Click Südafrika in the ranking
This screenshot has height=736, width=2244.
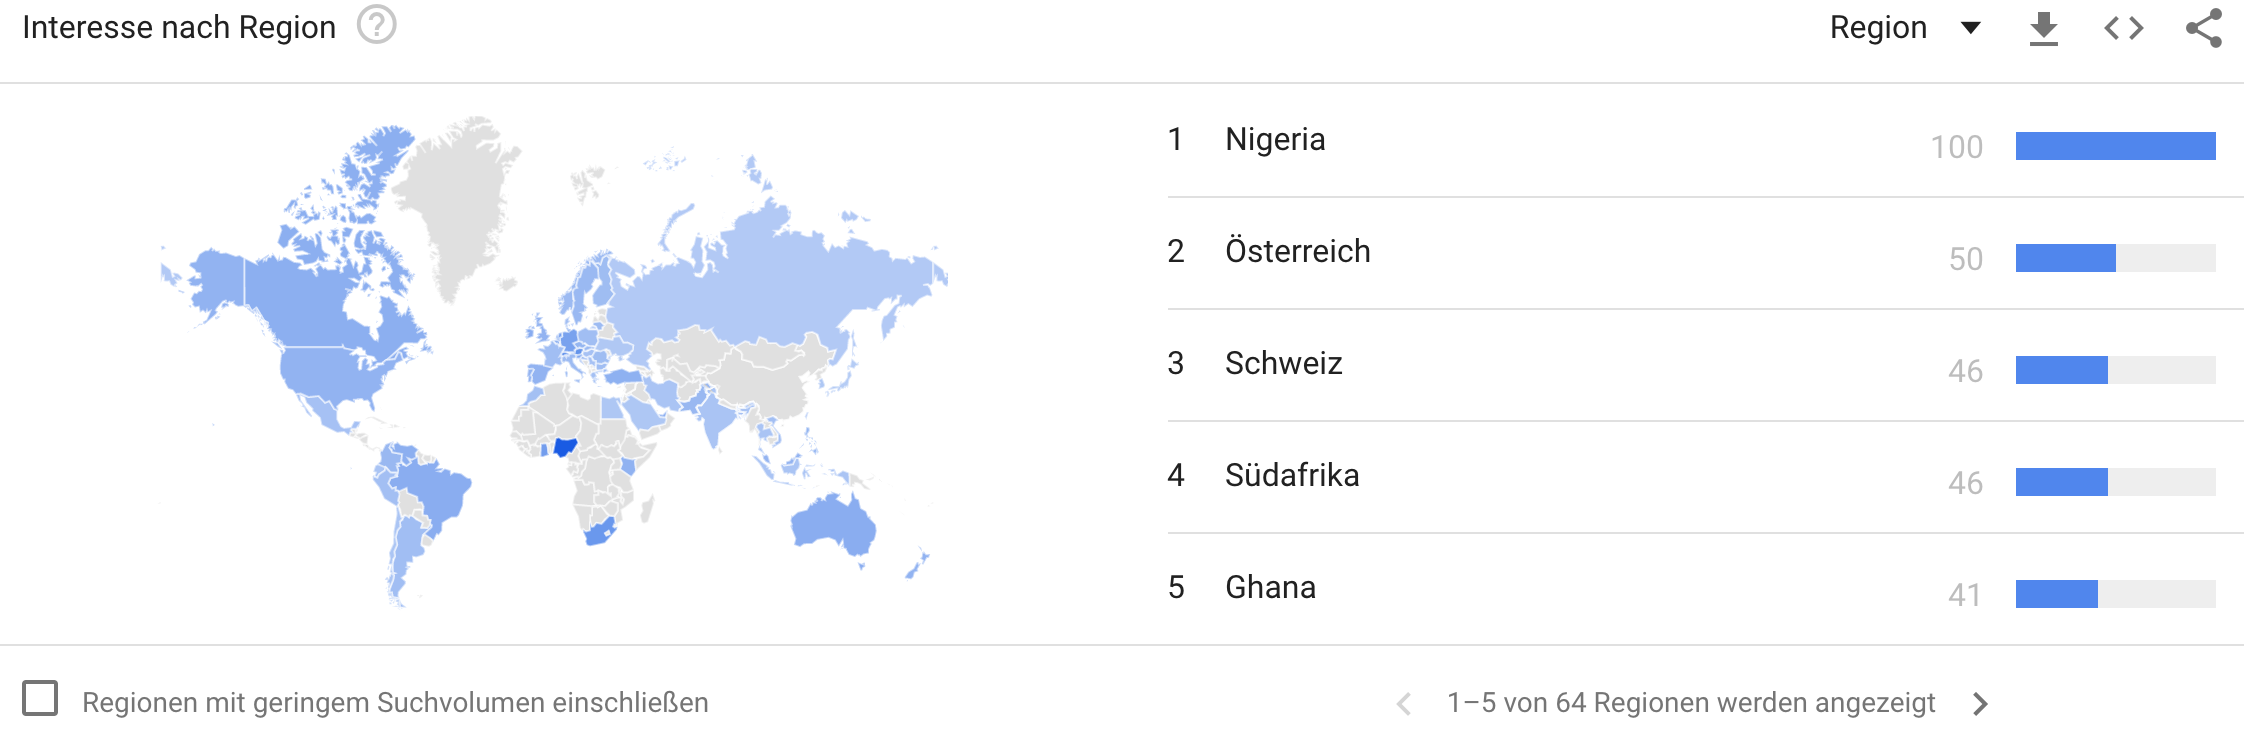coord(1291,476)
